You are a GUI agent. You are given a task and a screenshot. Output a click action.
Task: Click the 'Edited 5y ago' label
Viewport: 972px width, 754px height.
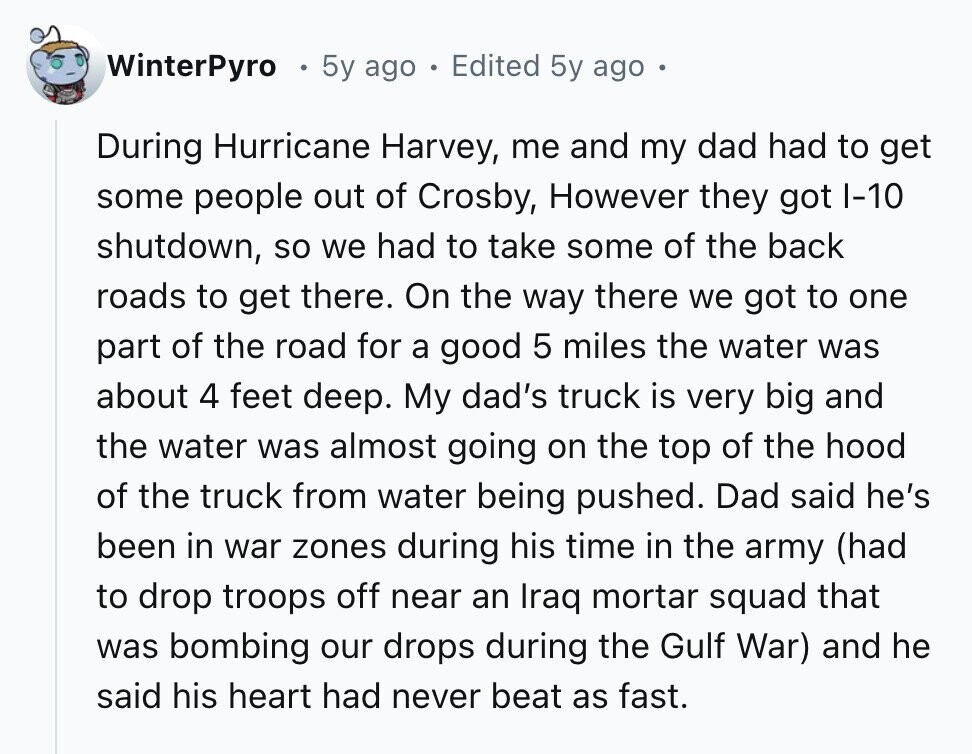(x=548, y=66)
